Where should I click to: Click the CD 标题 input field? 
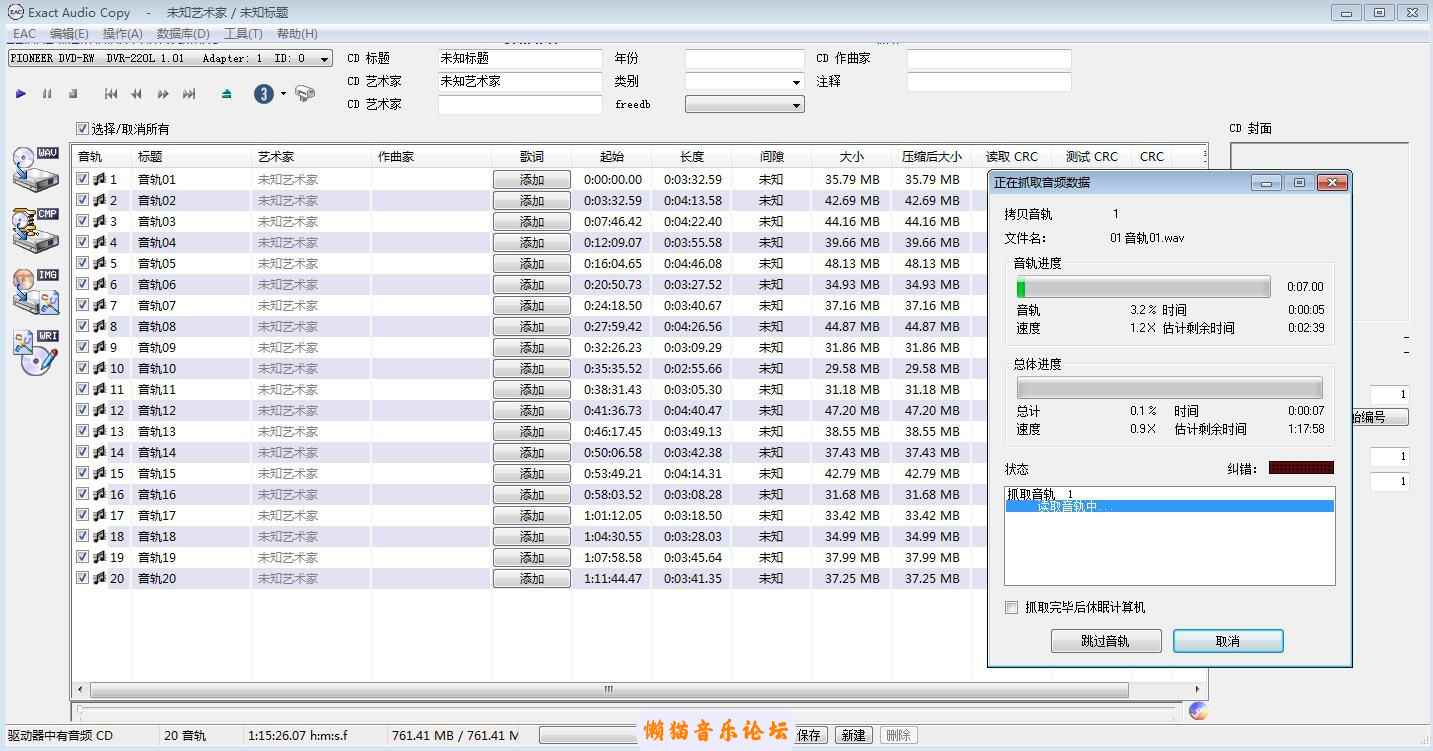point(520,59)
